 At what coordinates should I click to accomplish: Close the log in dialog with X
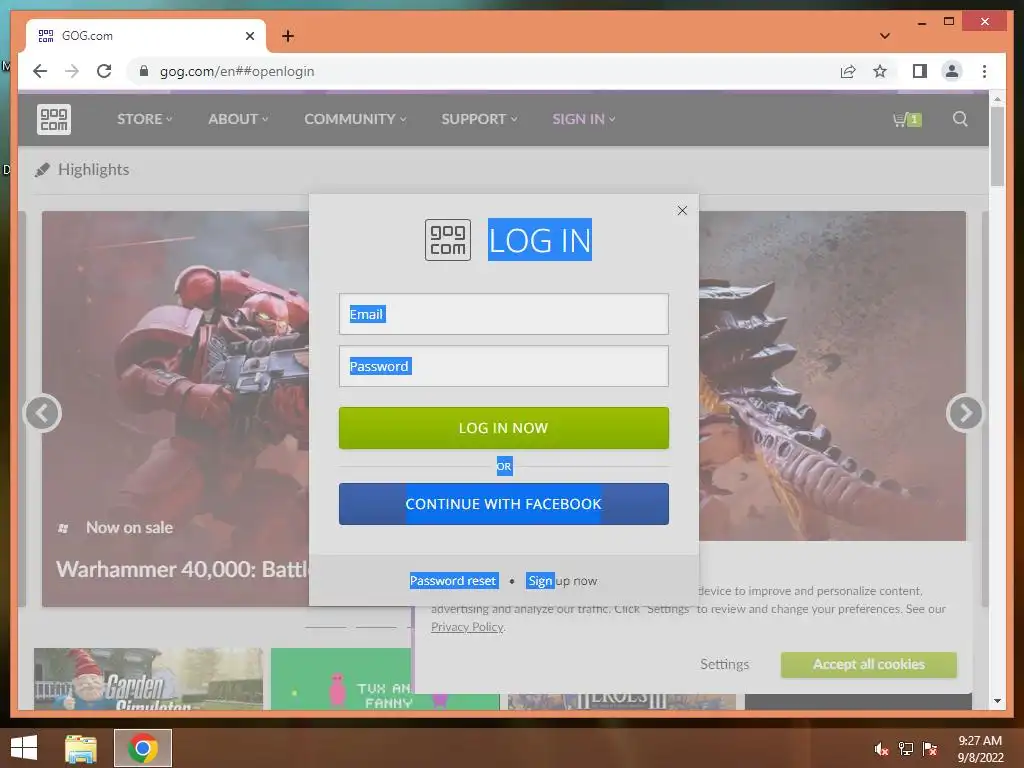coord(682,210)
